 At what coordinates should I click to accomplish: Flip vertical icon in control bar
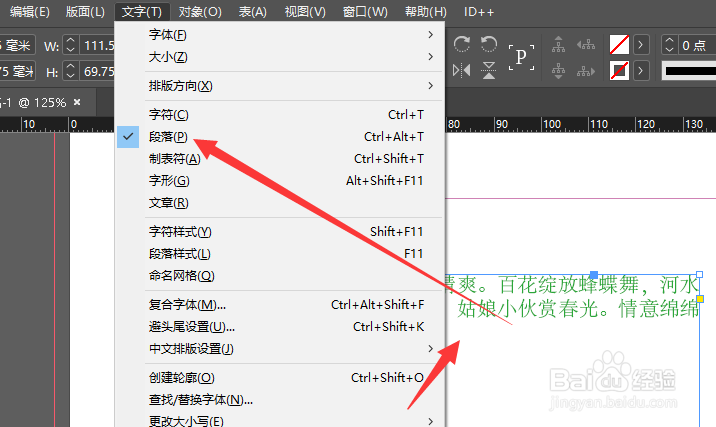[x=489, y=70]
